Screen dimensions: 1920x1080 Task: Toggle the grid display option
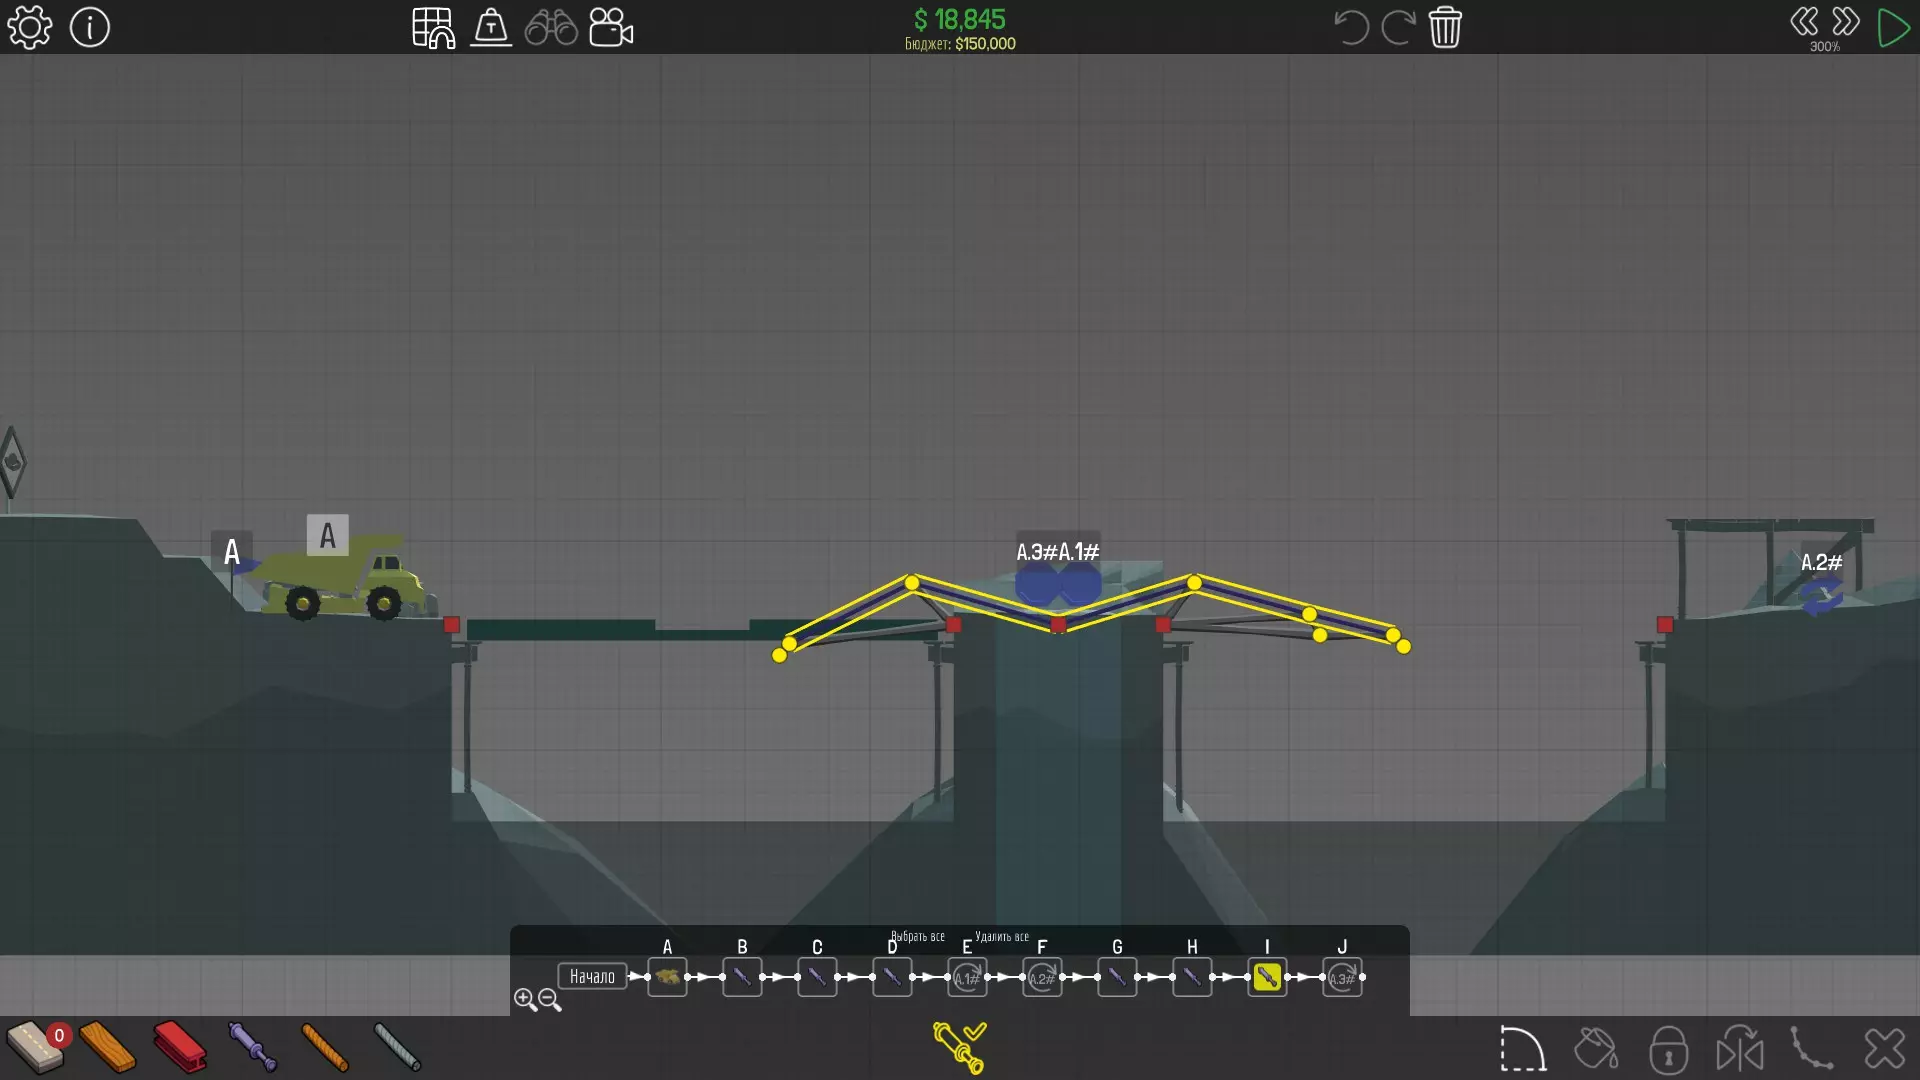click(433, 28)
